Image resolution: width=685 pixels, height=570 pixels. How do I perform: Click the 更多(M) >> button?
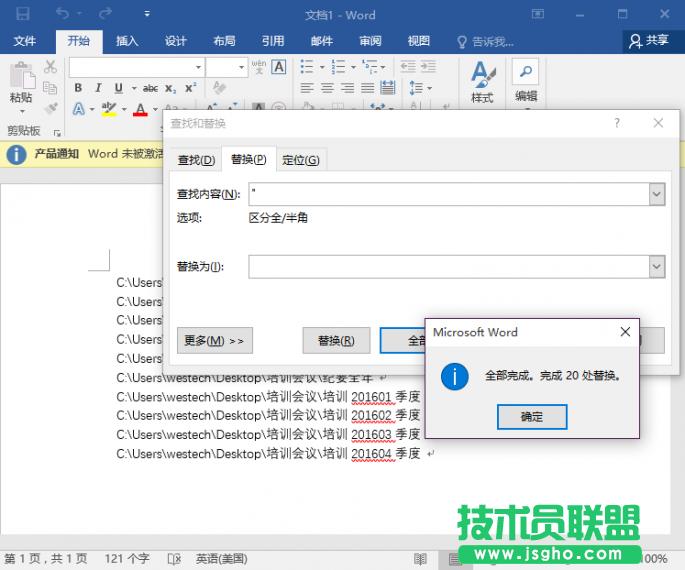[214, 341]
